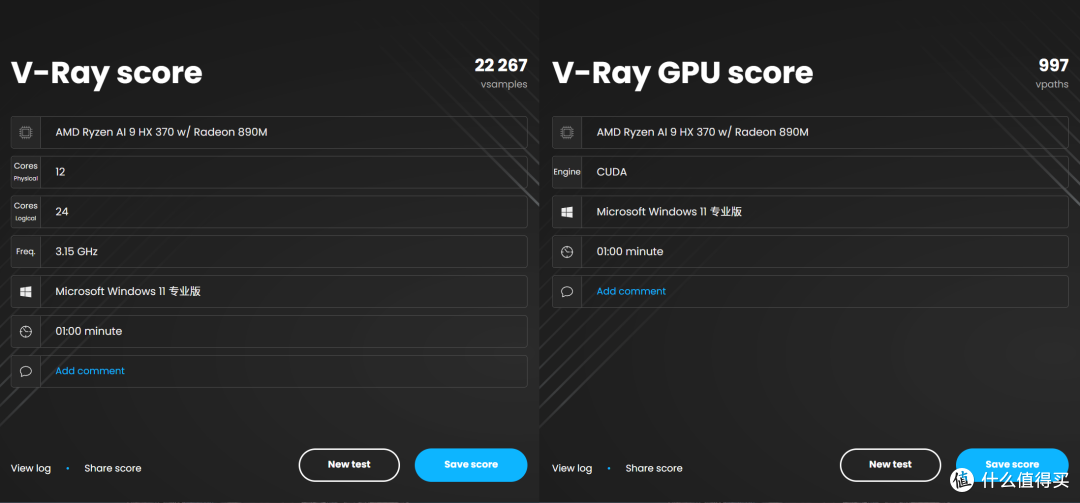Open Share score in V-Ray GPU score panel
Screen dimensions: 1080x503
[654, 468]
